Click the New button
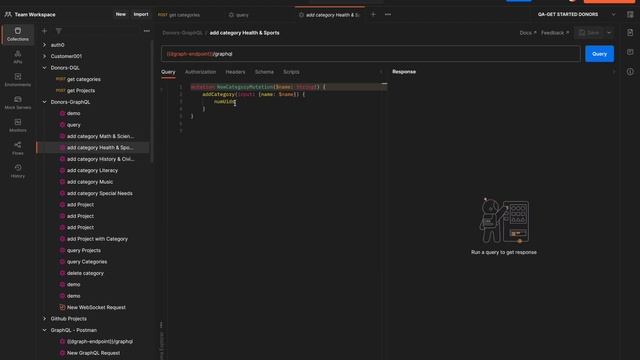 coord(120,14)
